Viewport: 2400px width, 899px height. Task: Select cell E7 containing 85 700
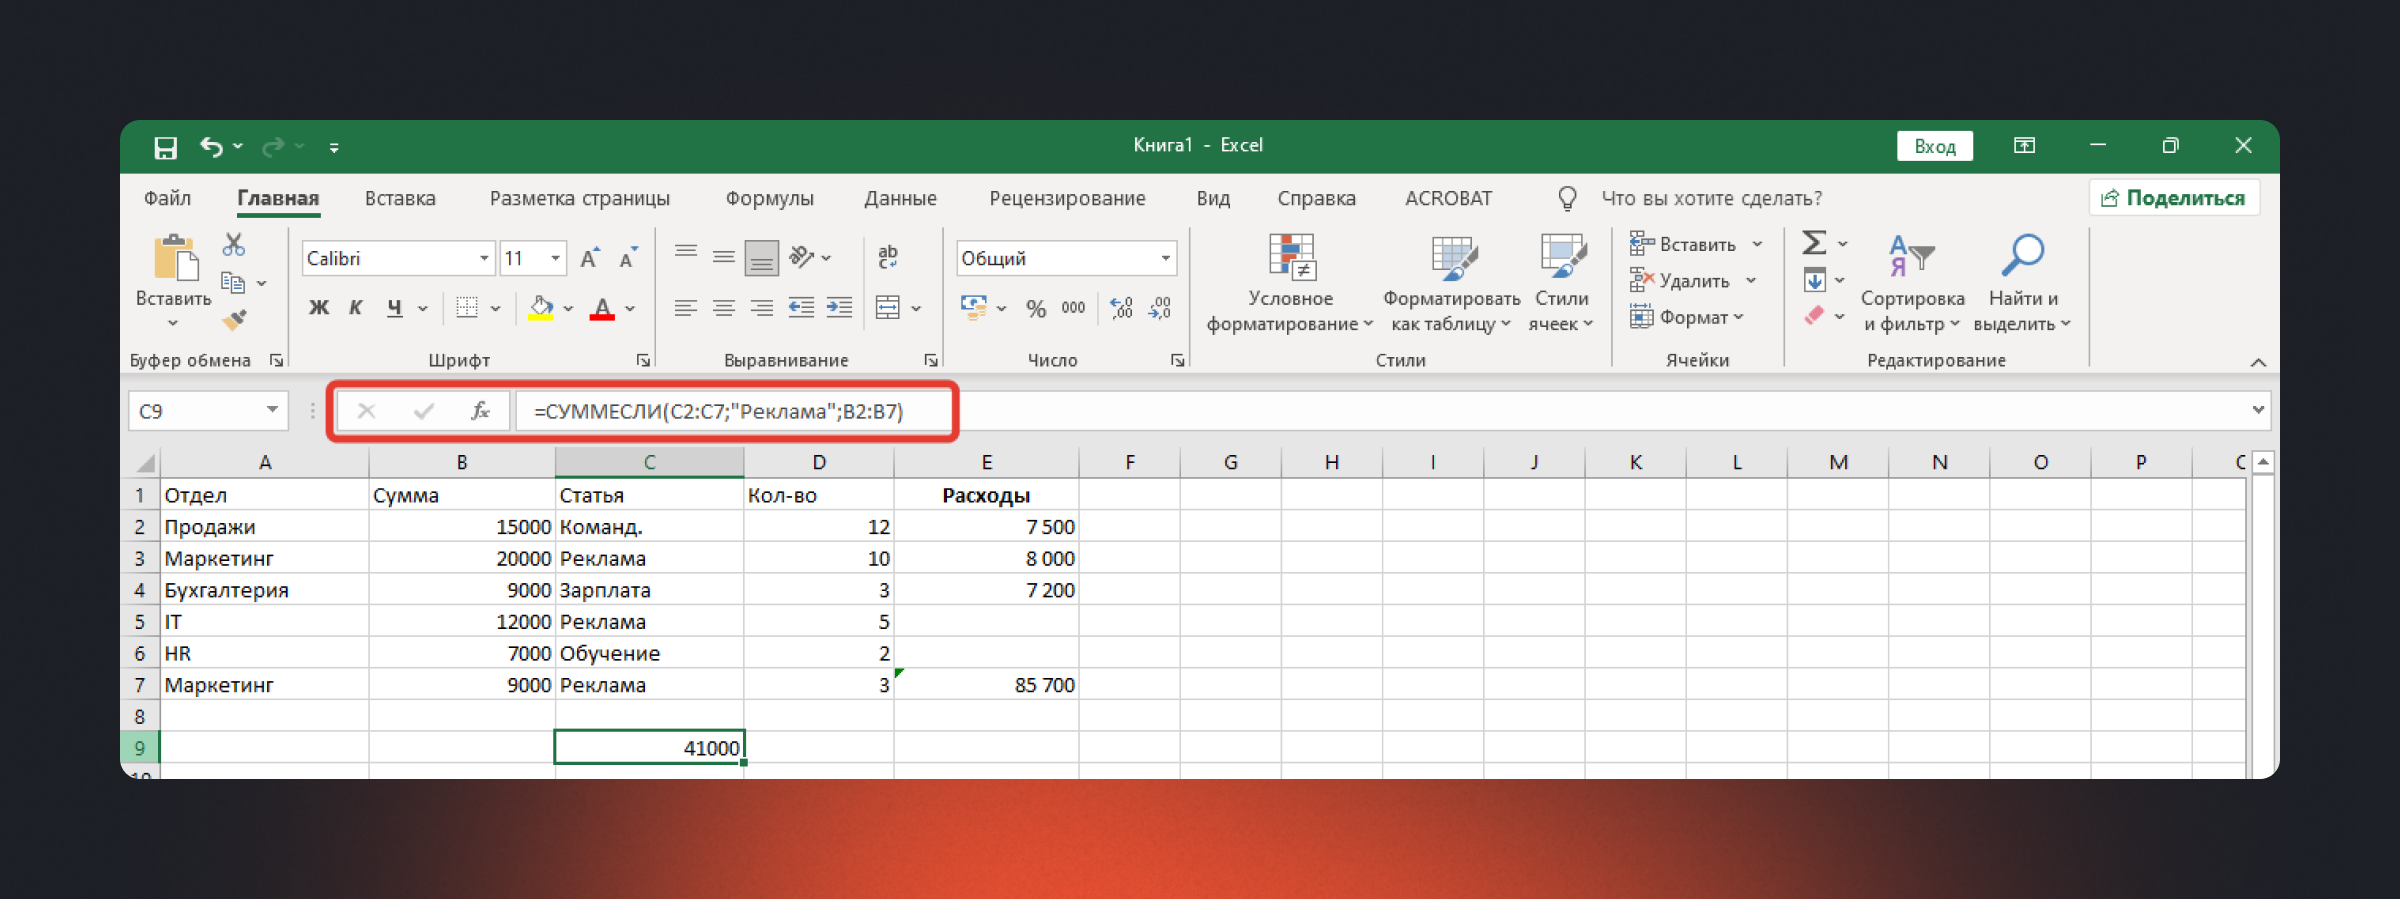[986, 685]
